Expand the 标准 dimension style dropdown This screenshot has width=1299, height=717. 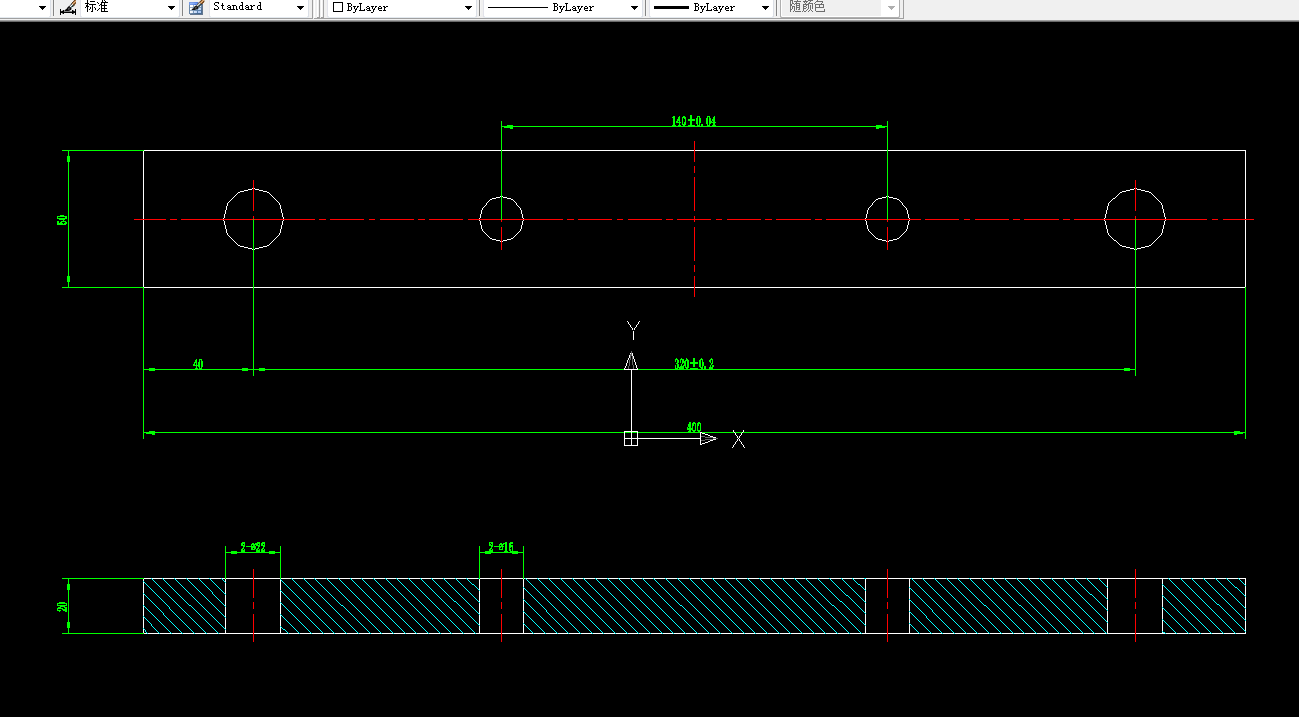click(x=170, y=8)
